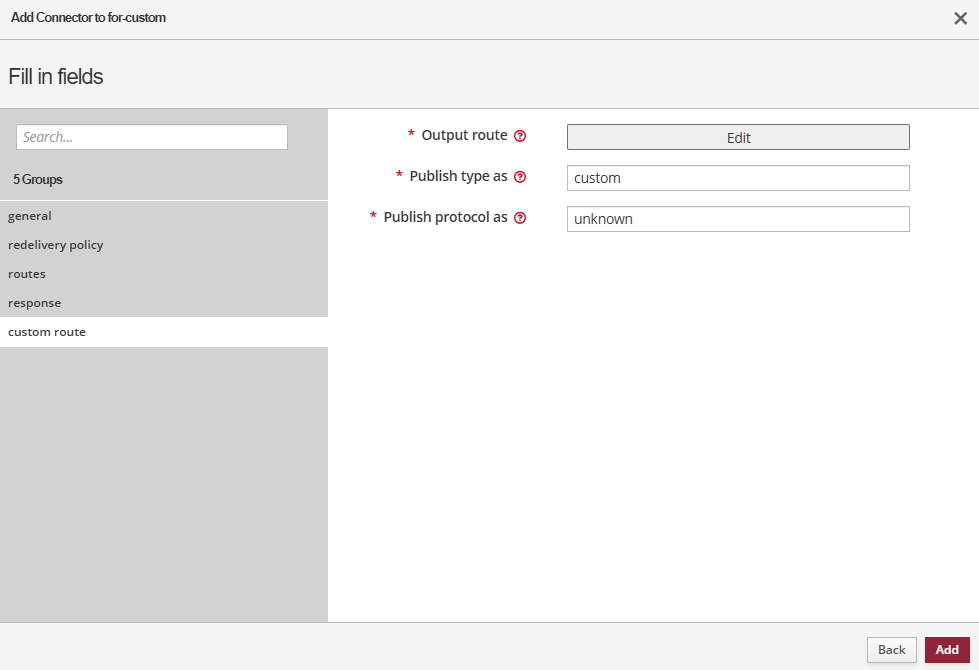Image resolution: width=979 pixels, height=670 pixels.
Task: Click the help icon next to Output route
Action: [x=520, y=136]
